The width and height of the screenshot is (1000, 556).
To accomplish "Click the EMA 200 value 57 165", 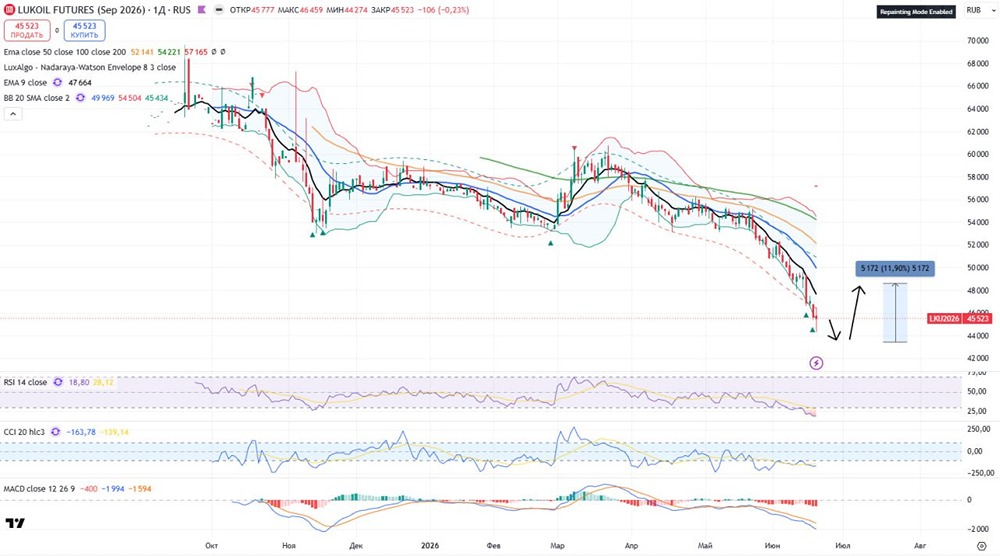I will [196, 52].
